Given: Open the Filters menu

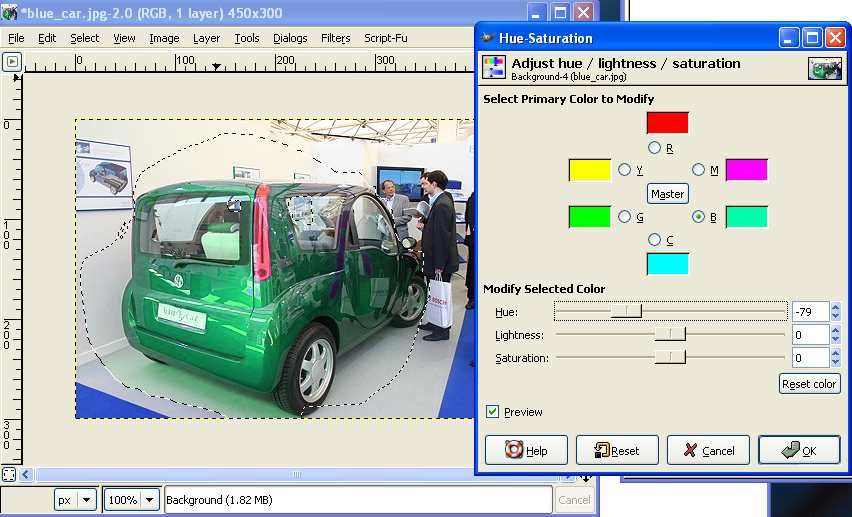Looking at the screenshot, I should click(335, 38).
